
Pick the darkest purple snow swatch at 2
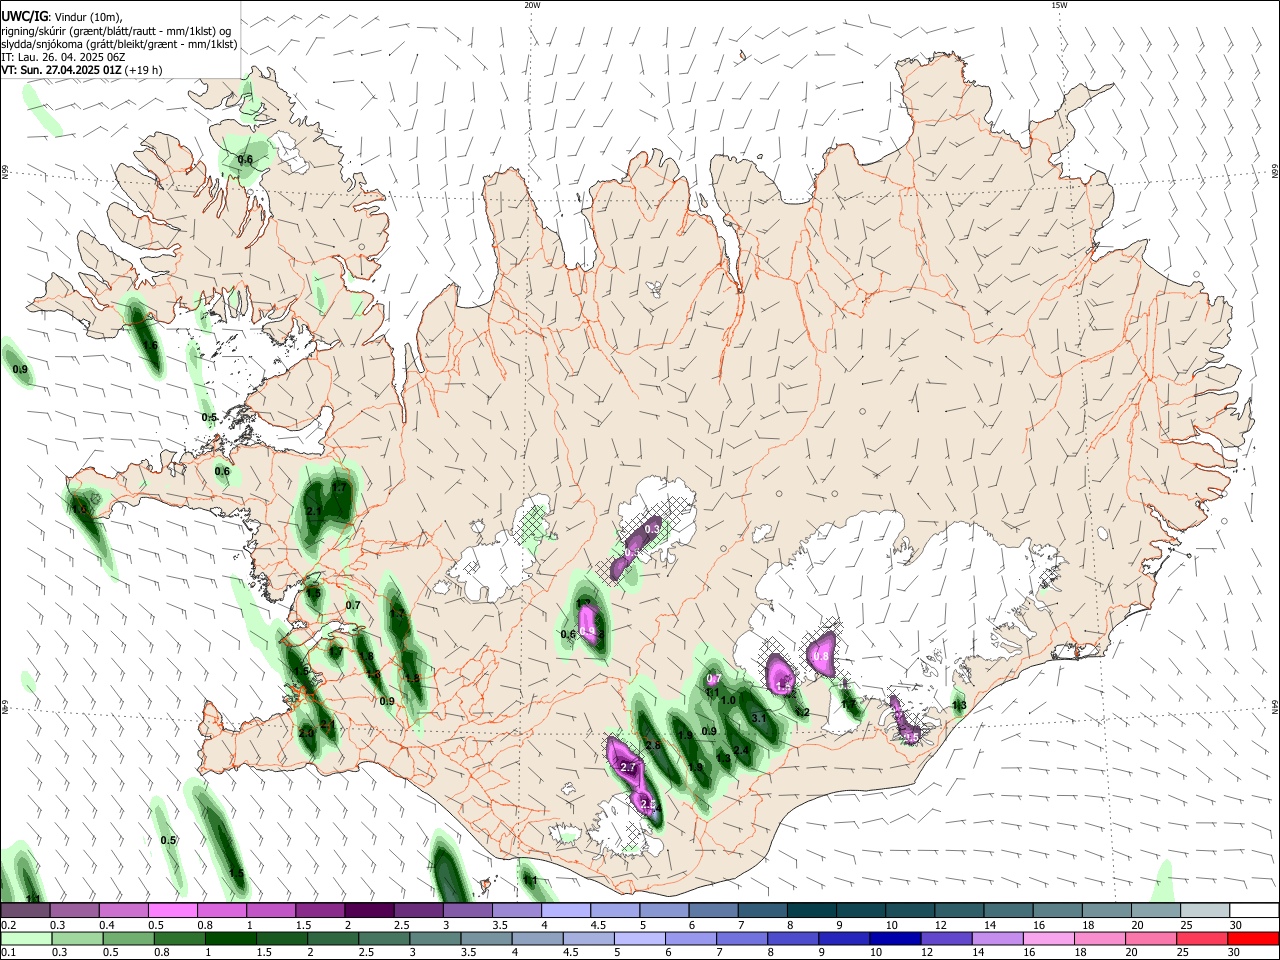[369, 910]
